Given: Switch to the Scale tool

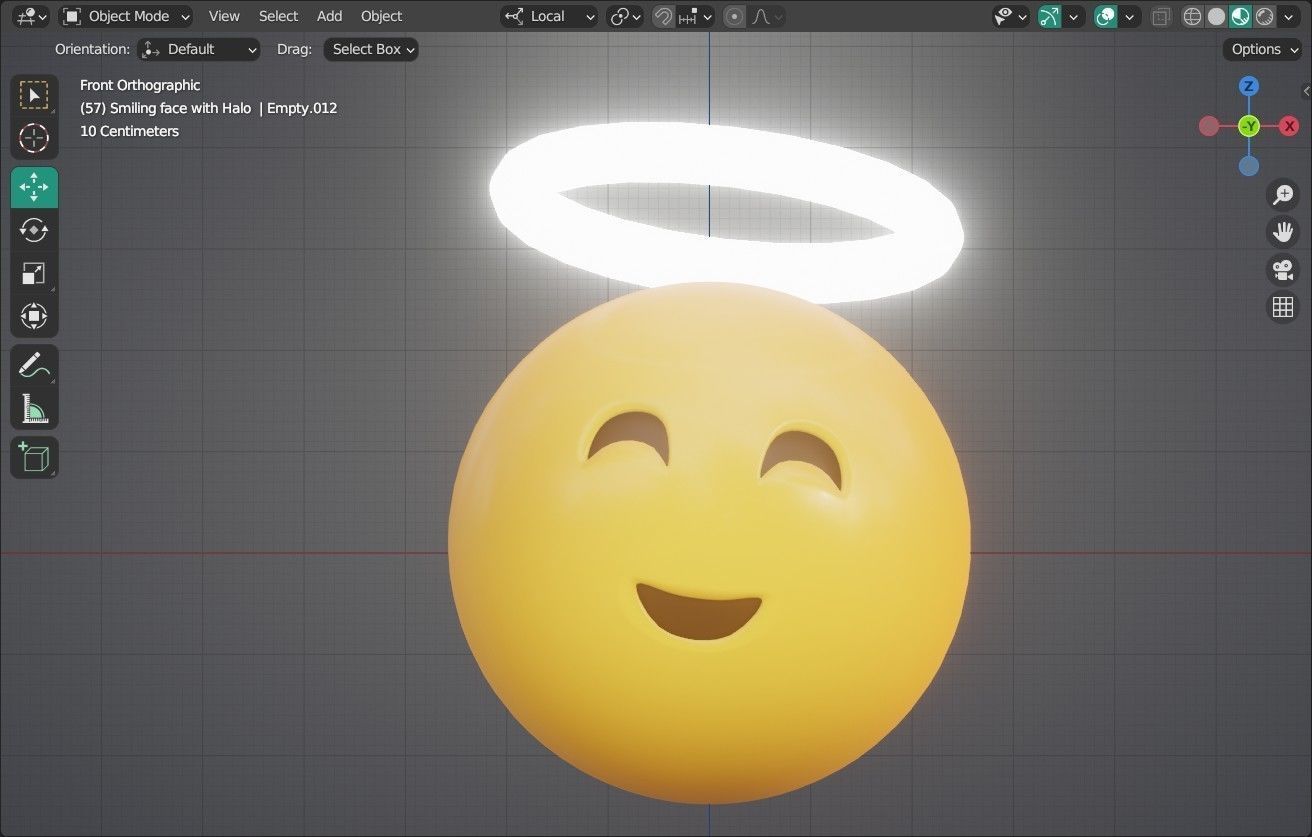Looking at the screenshot, I should pos(34,273).
